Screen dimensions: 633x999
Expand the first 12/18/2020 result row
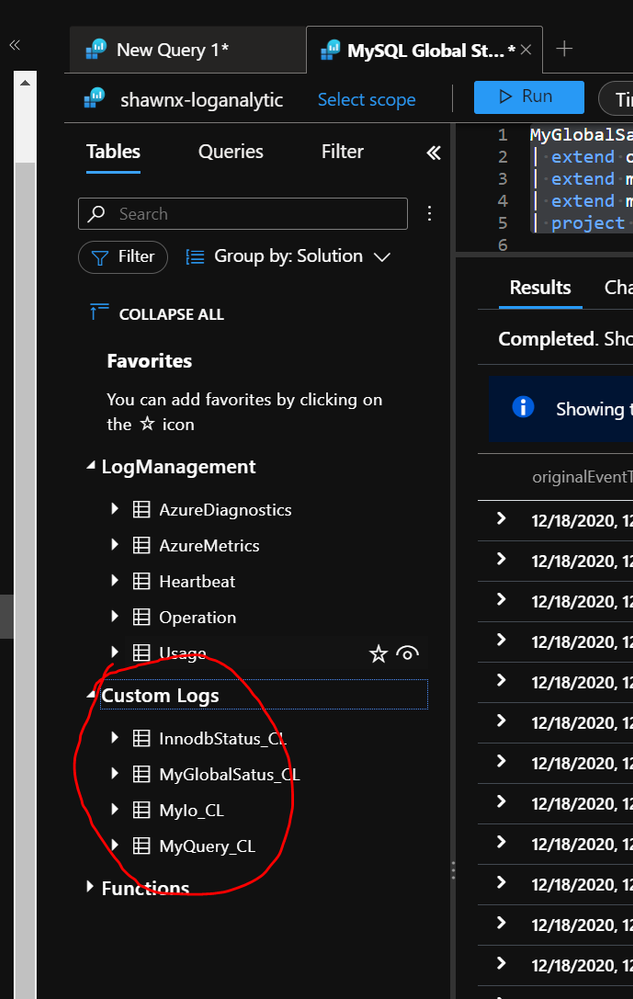(x=501, y=519)
